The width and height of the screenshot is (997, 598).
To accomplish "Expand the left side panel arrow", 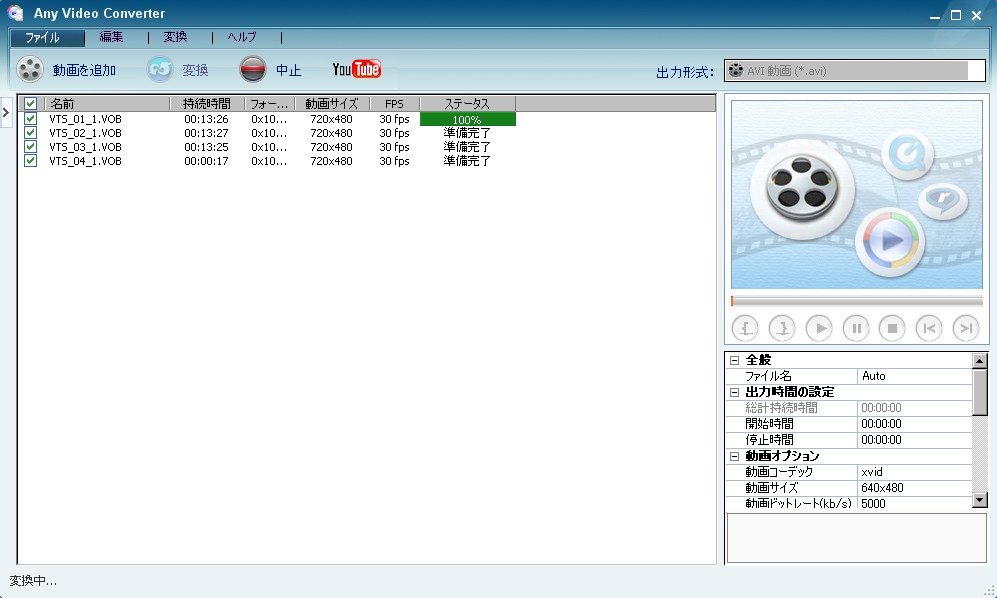I will tap(6, 113).
